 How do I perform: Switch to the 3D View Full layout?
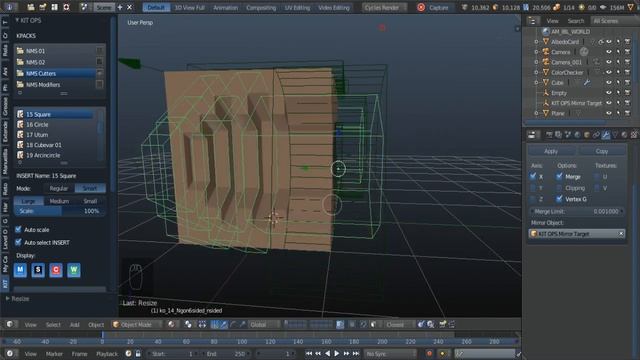click(189, 7)
